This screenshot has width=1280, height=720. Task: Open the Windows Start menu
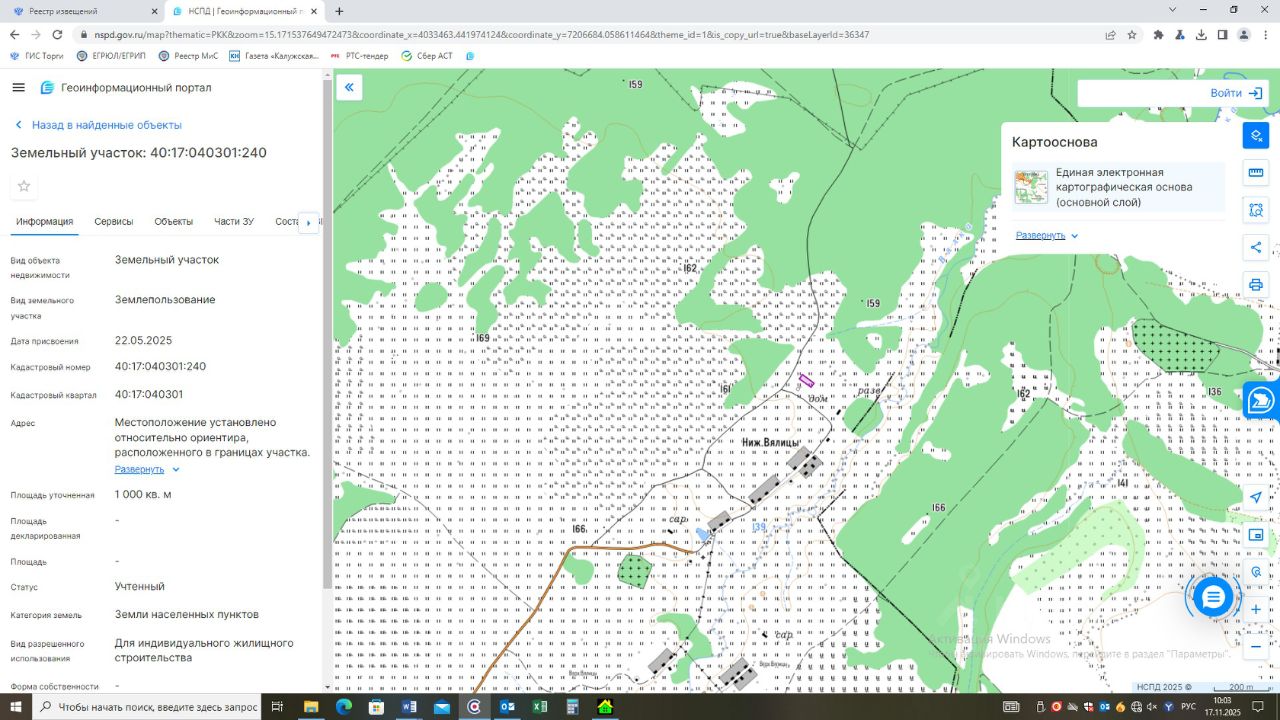15,707
